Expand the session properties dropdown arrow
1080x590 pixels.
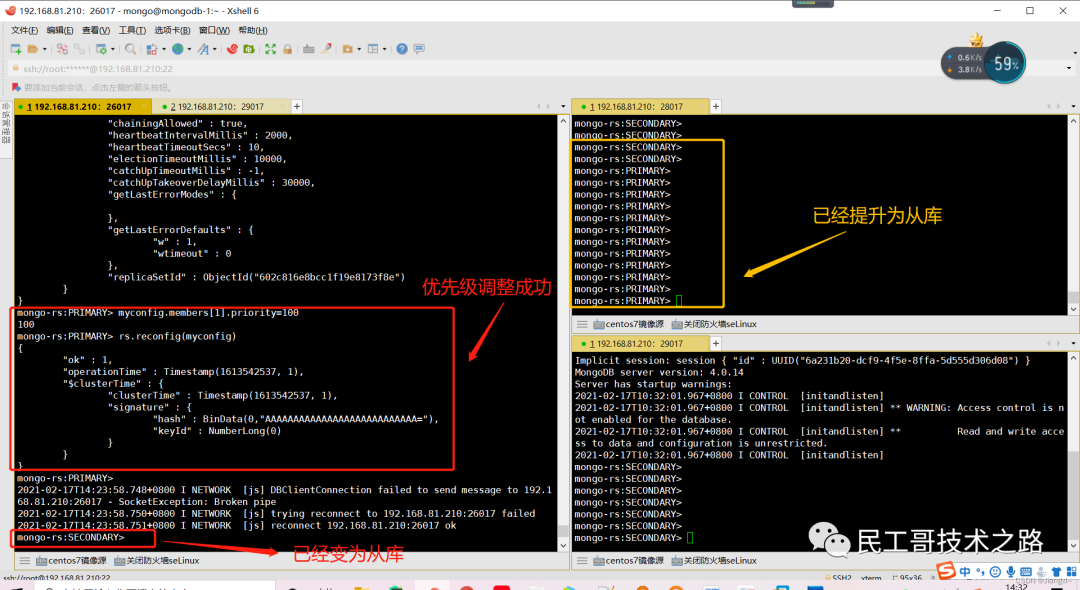click(x=112, y=48)
